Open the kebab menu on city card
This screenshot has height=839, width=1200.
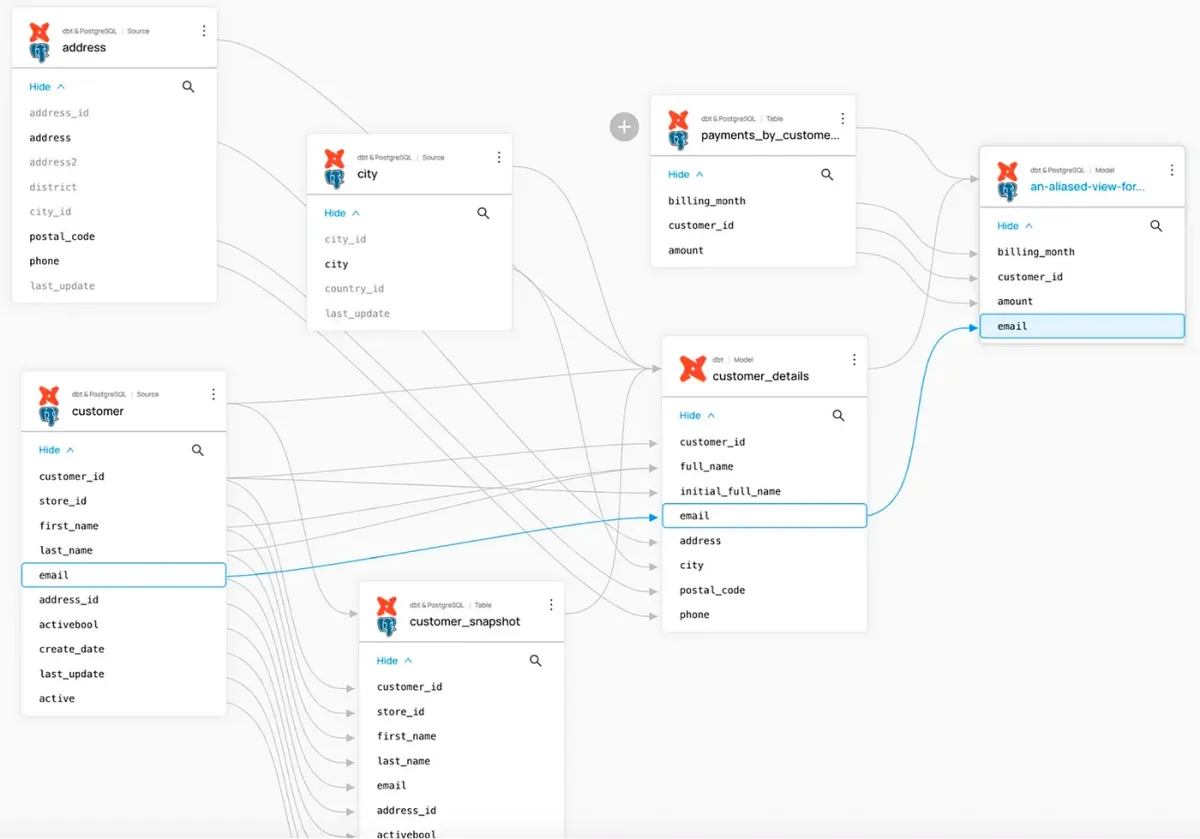[x=499, y=157]
